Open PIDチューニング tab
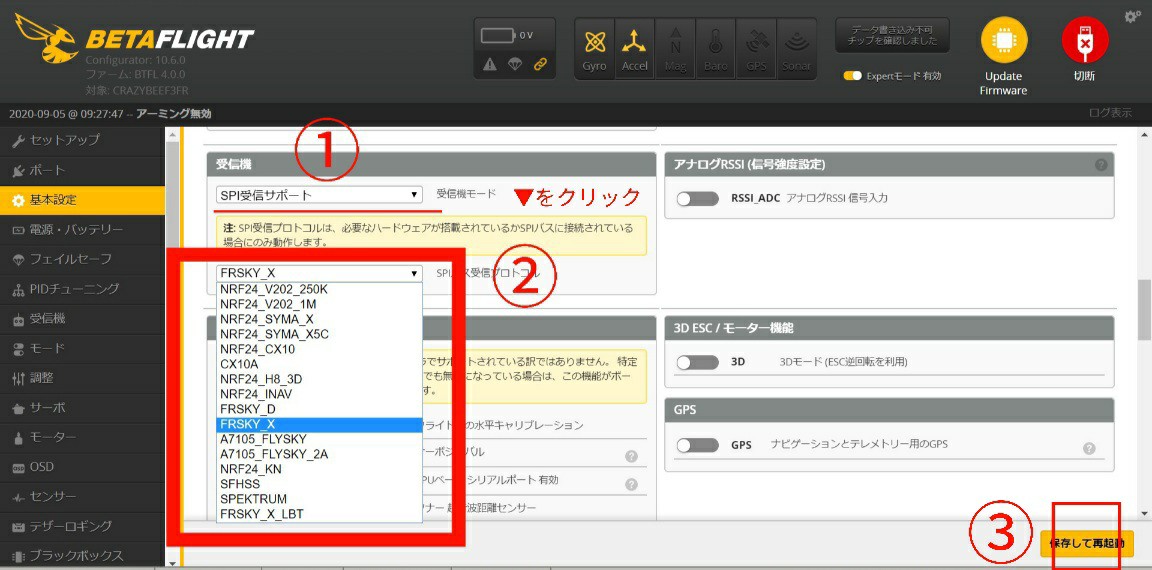This screenshot has height=570, width=1152. (82, 289)
